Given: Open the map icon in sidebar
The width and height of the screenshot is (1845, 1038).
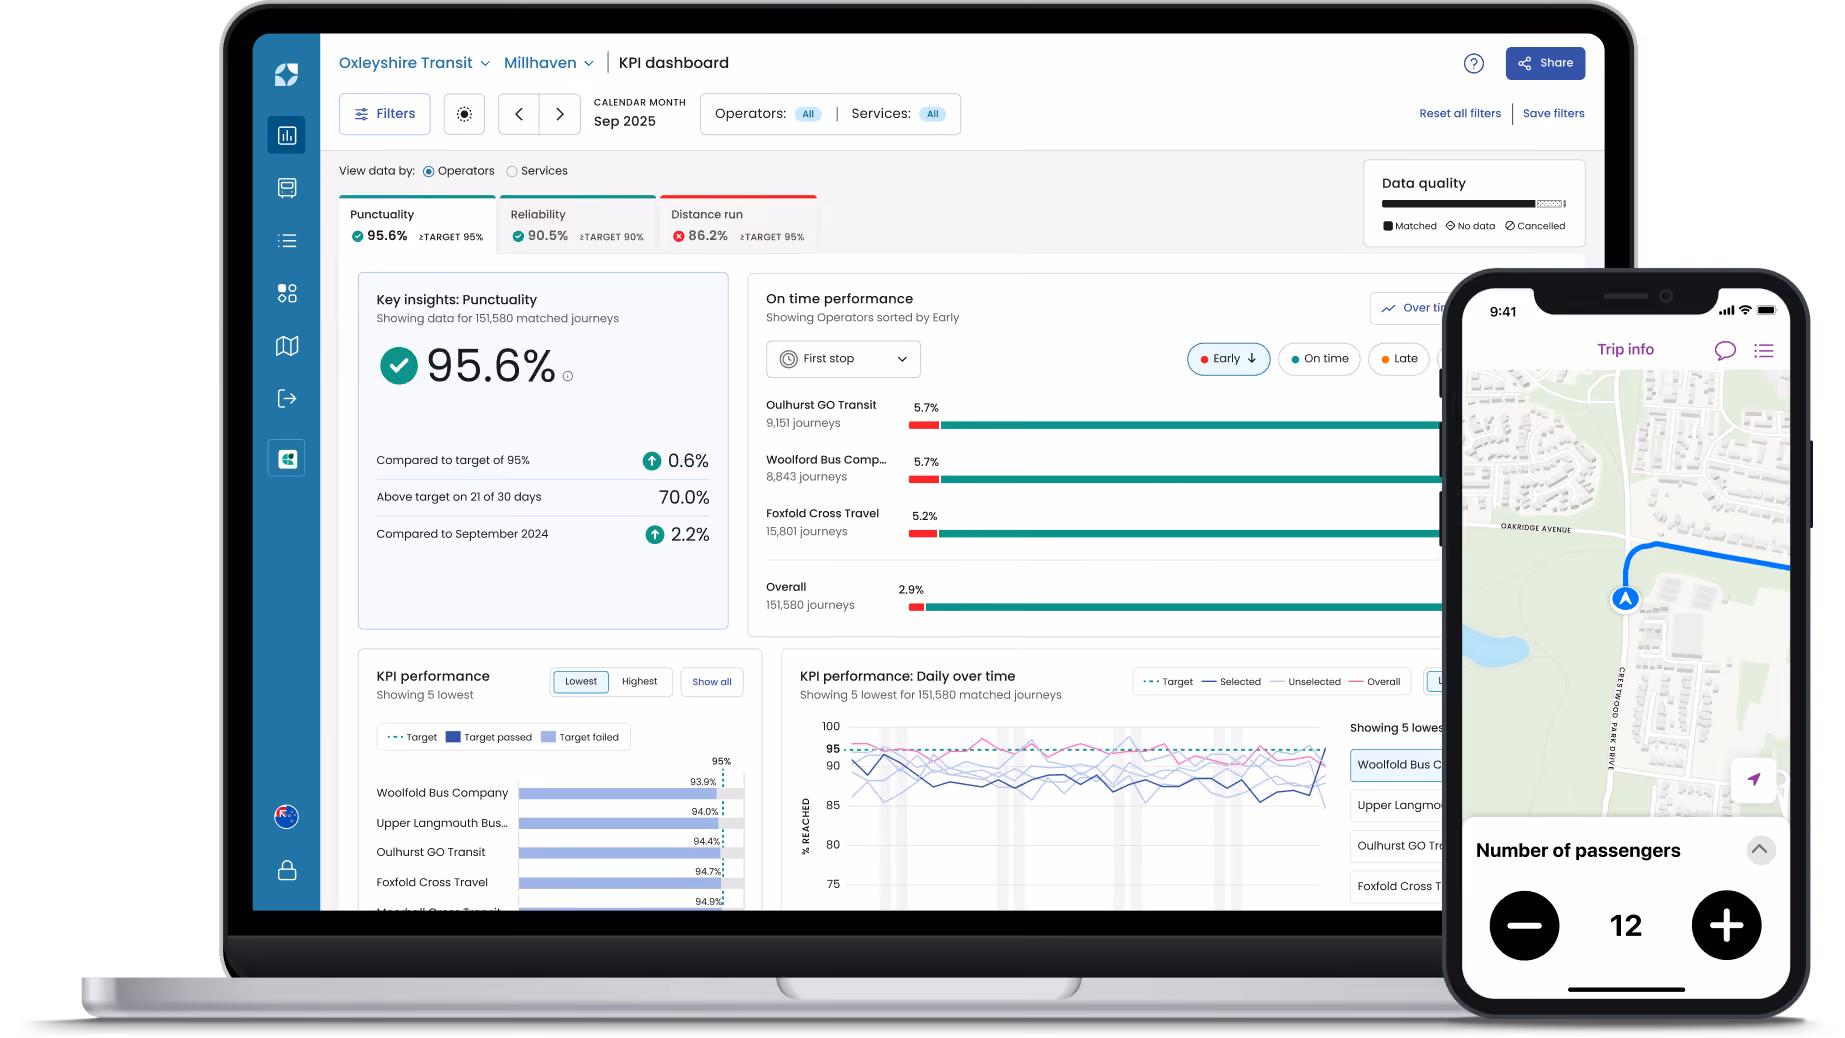Looking at the screenshot, I should [x=287, y=346].
